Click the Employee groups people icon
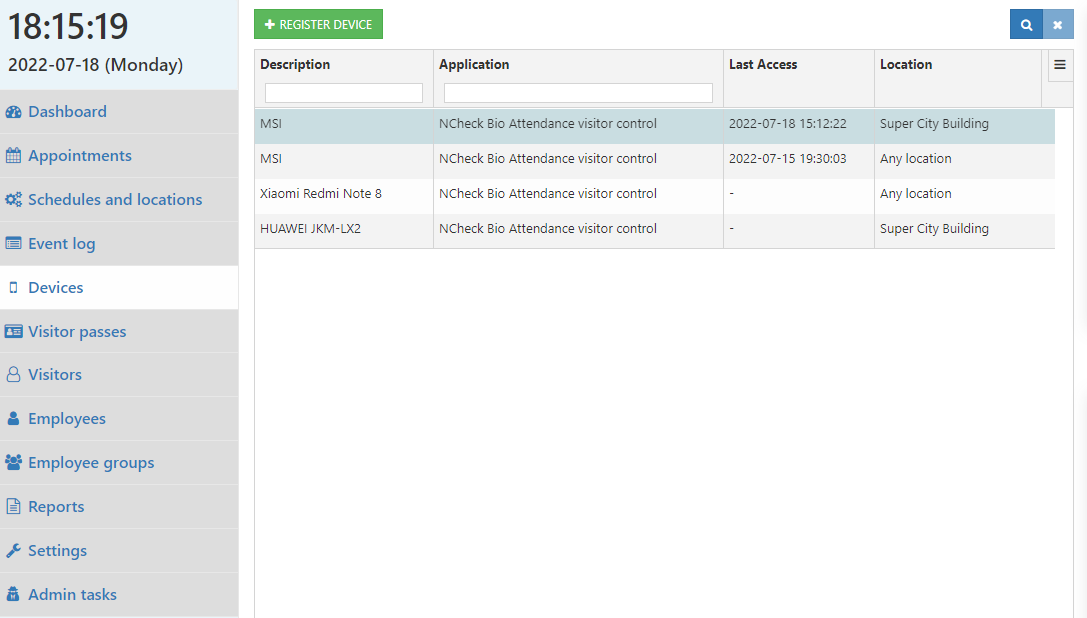 point(13,463)
